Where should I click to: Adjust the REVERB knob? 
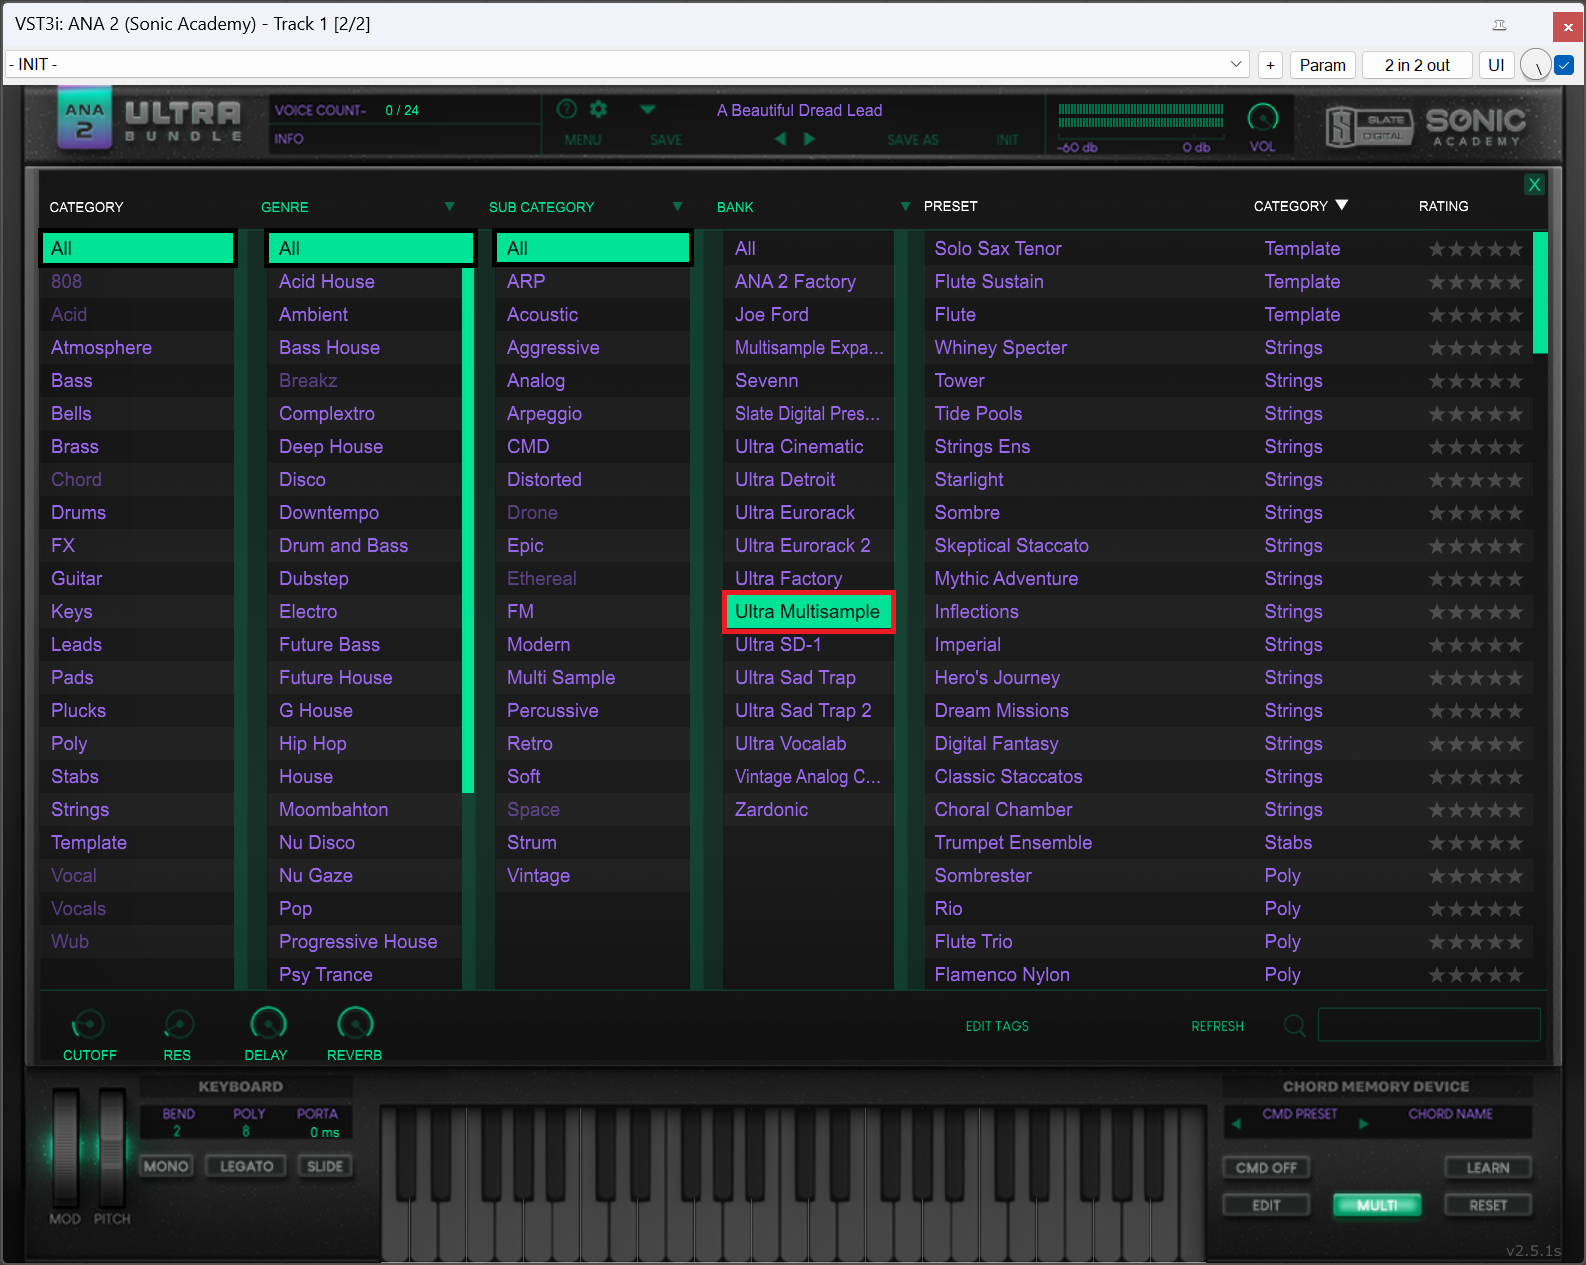point(355,1023)
